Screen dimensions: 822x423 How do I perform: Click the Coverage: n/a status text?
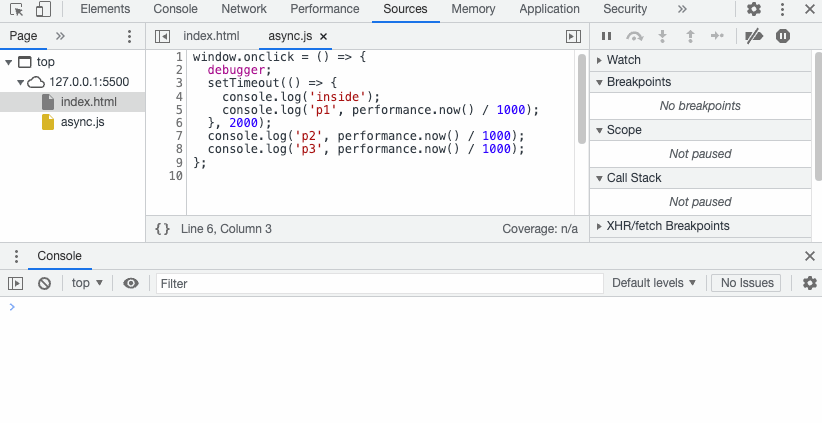click(x=540, y=229)
